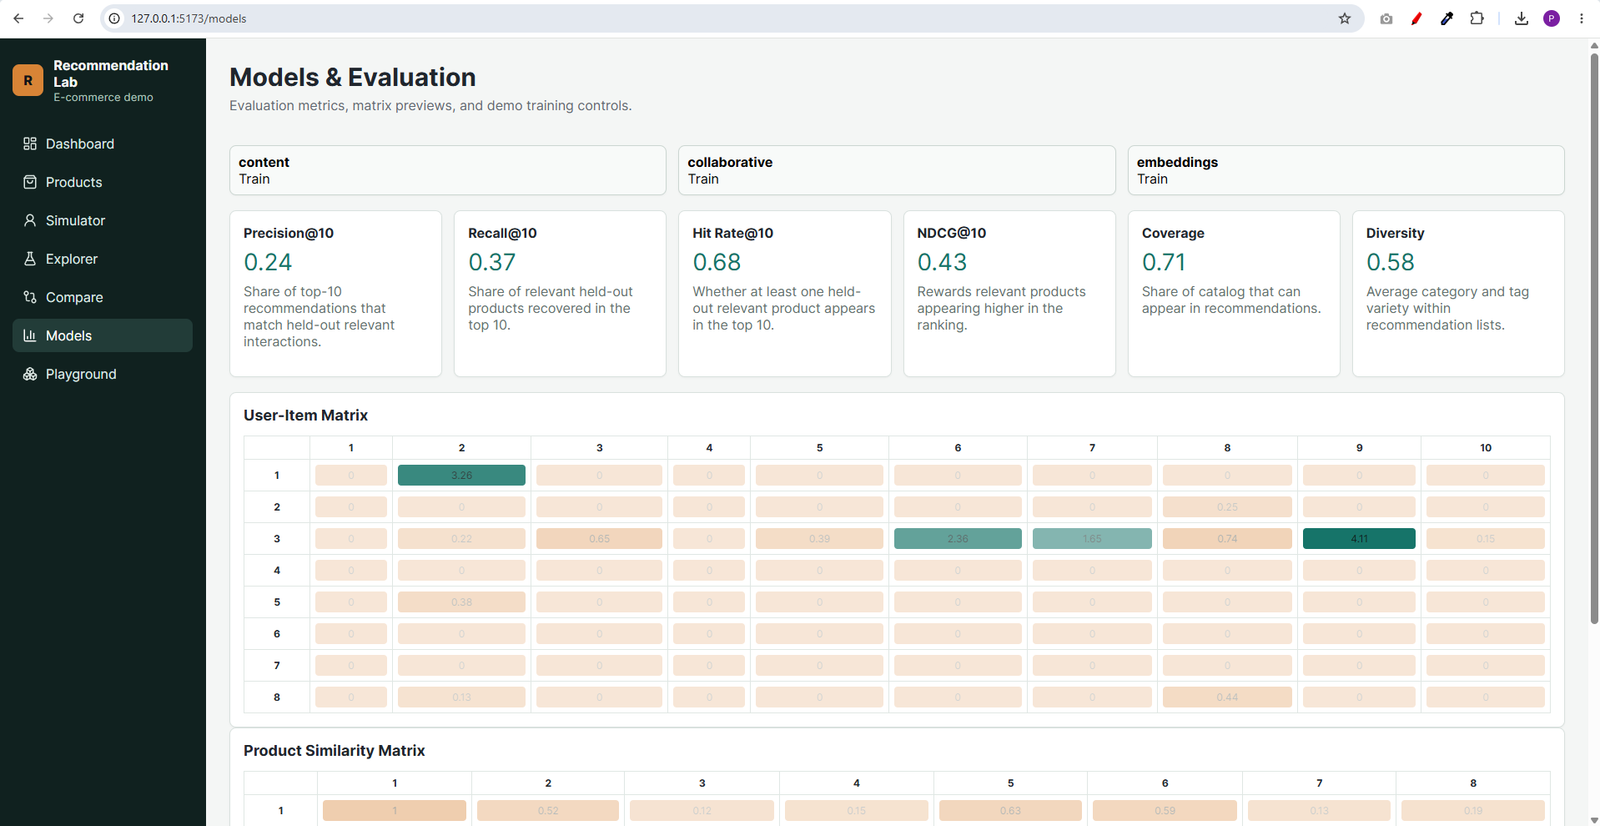This screenshot has width=1600, height=826.
Task: Switch to the Compare page
Action: coord(102,297)
